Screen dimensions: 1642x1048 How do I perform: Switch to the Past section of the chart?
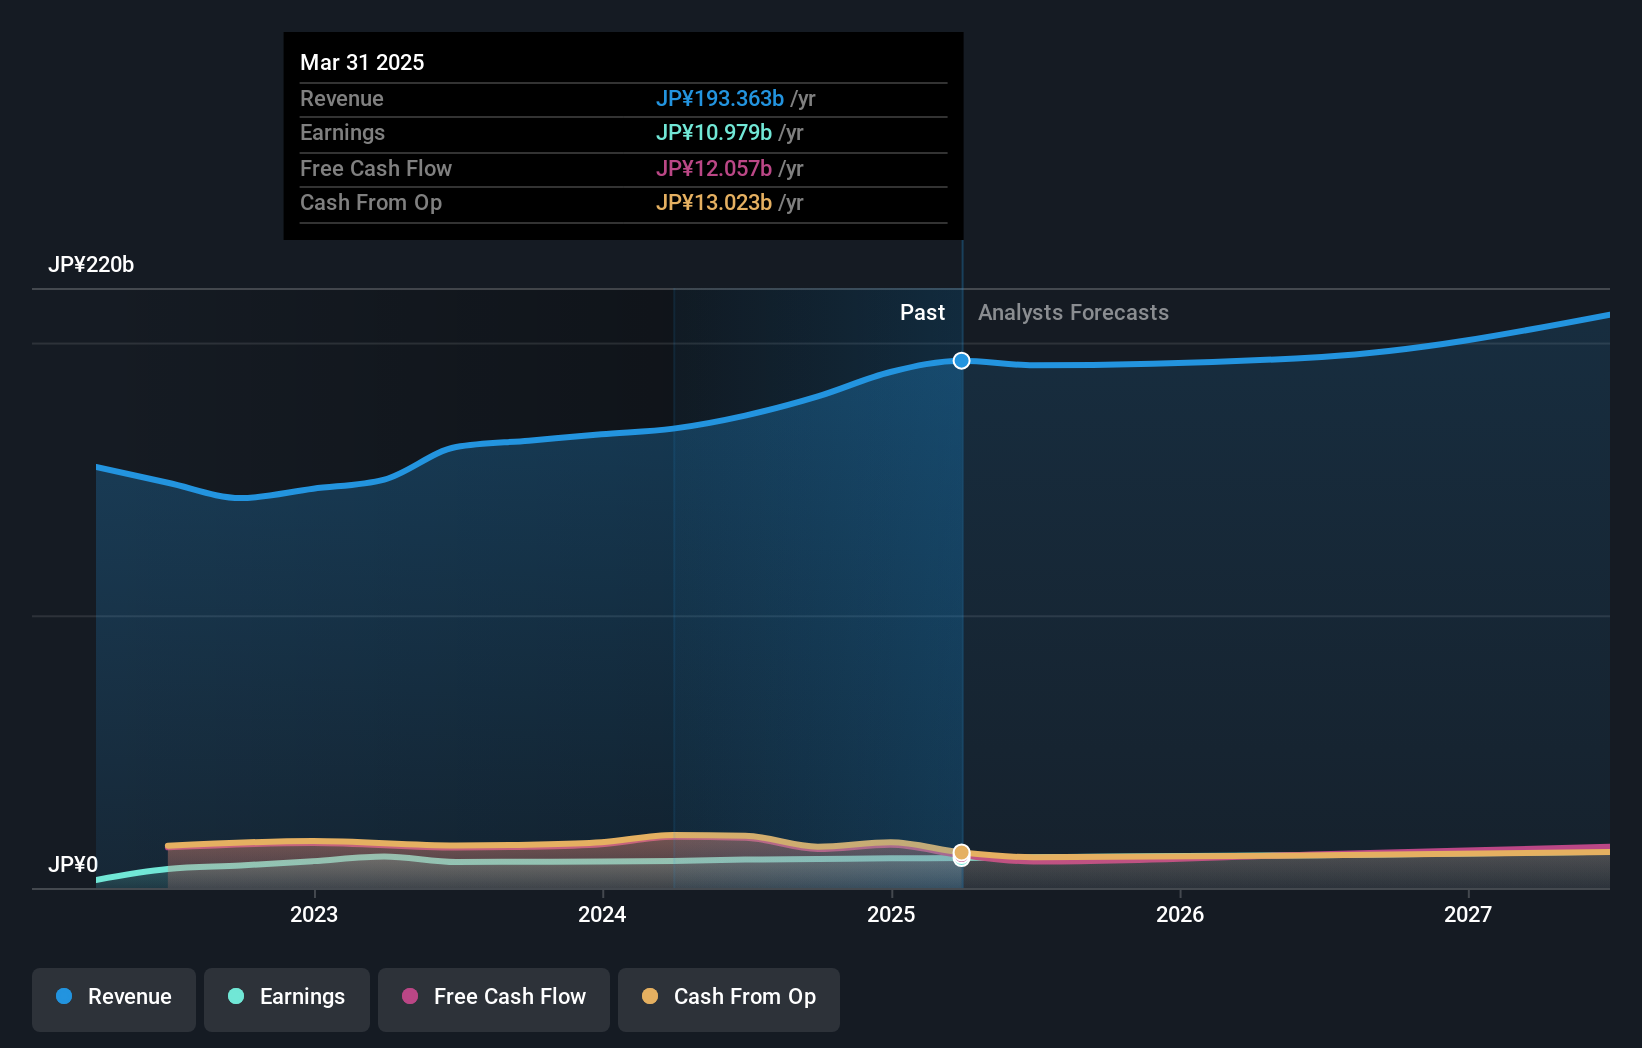click(x=921, y=312)
